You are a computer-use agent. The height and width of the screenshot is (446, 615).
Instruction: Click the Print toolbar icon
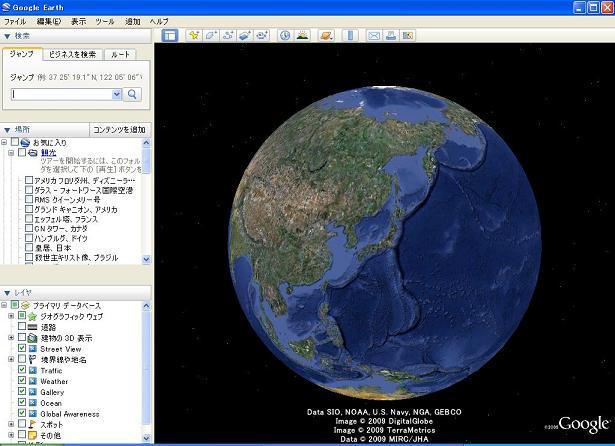pyautogui.click(x=391, y=36)
